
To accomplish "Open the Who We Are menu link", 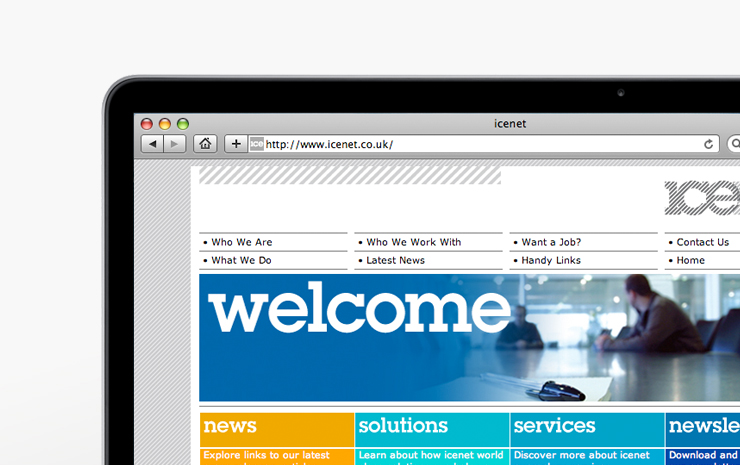I will [242, 242].
